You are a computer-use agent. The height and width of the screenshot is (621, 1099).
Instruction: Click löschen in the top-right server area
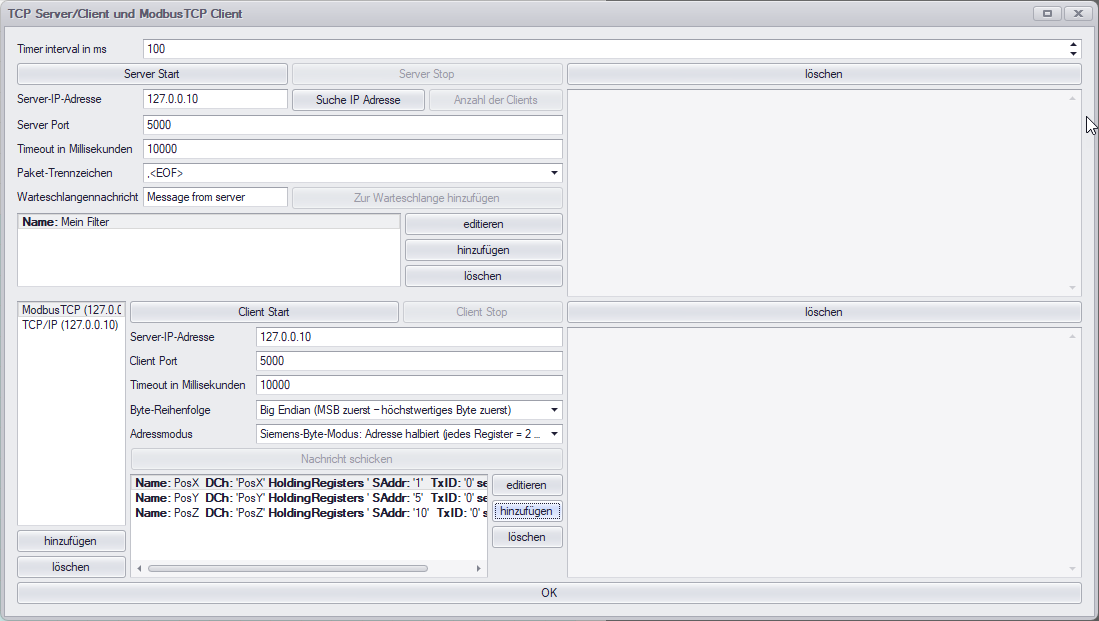(822, 73)
